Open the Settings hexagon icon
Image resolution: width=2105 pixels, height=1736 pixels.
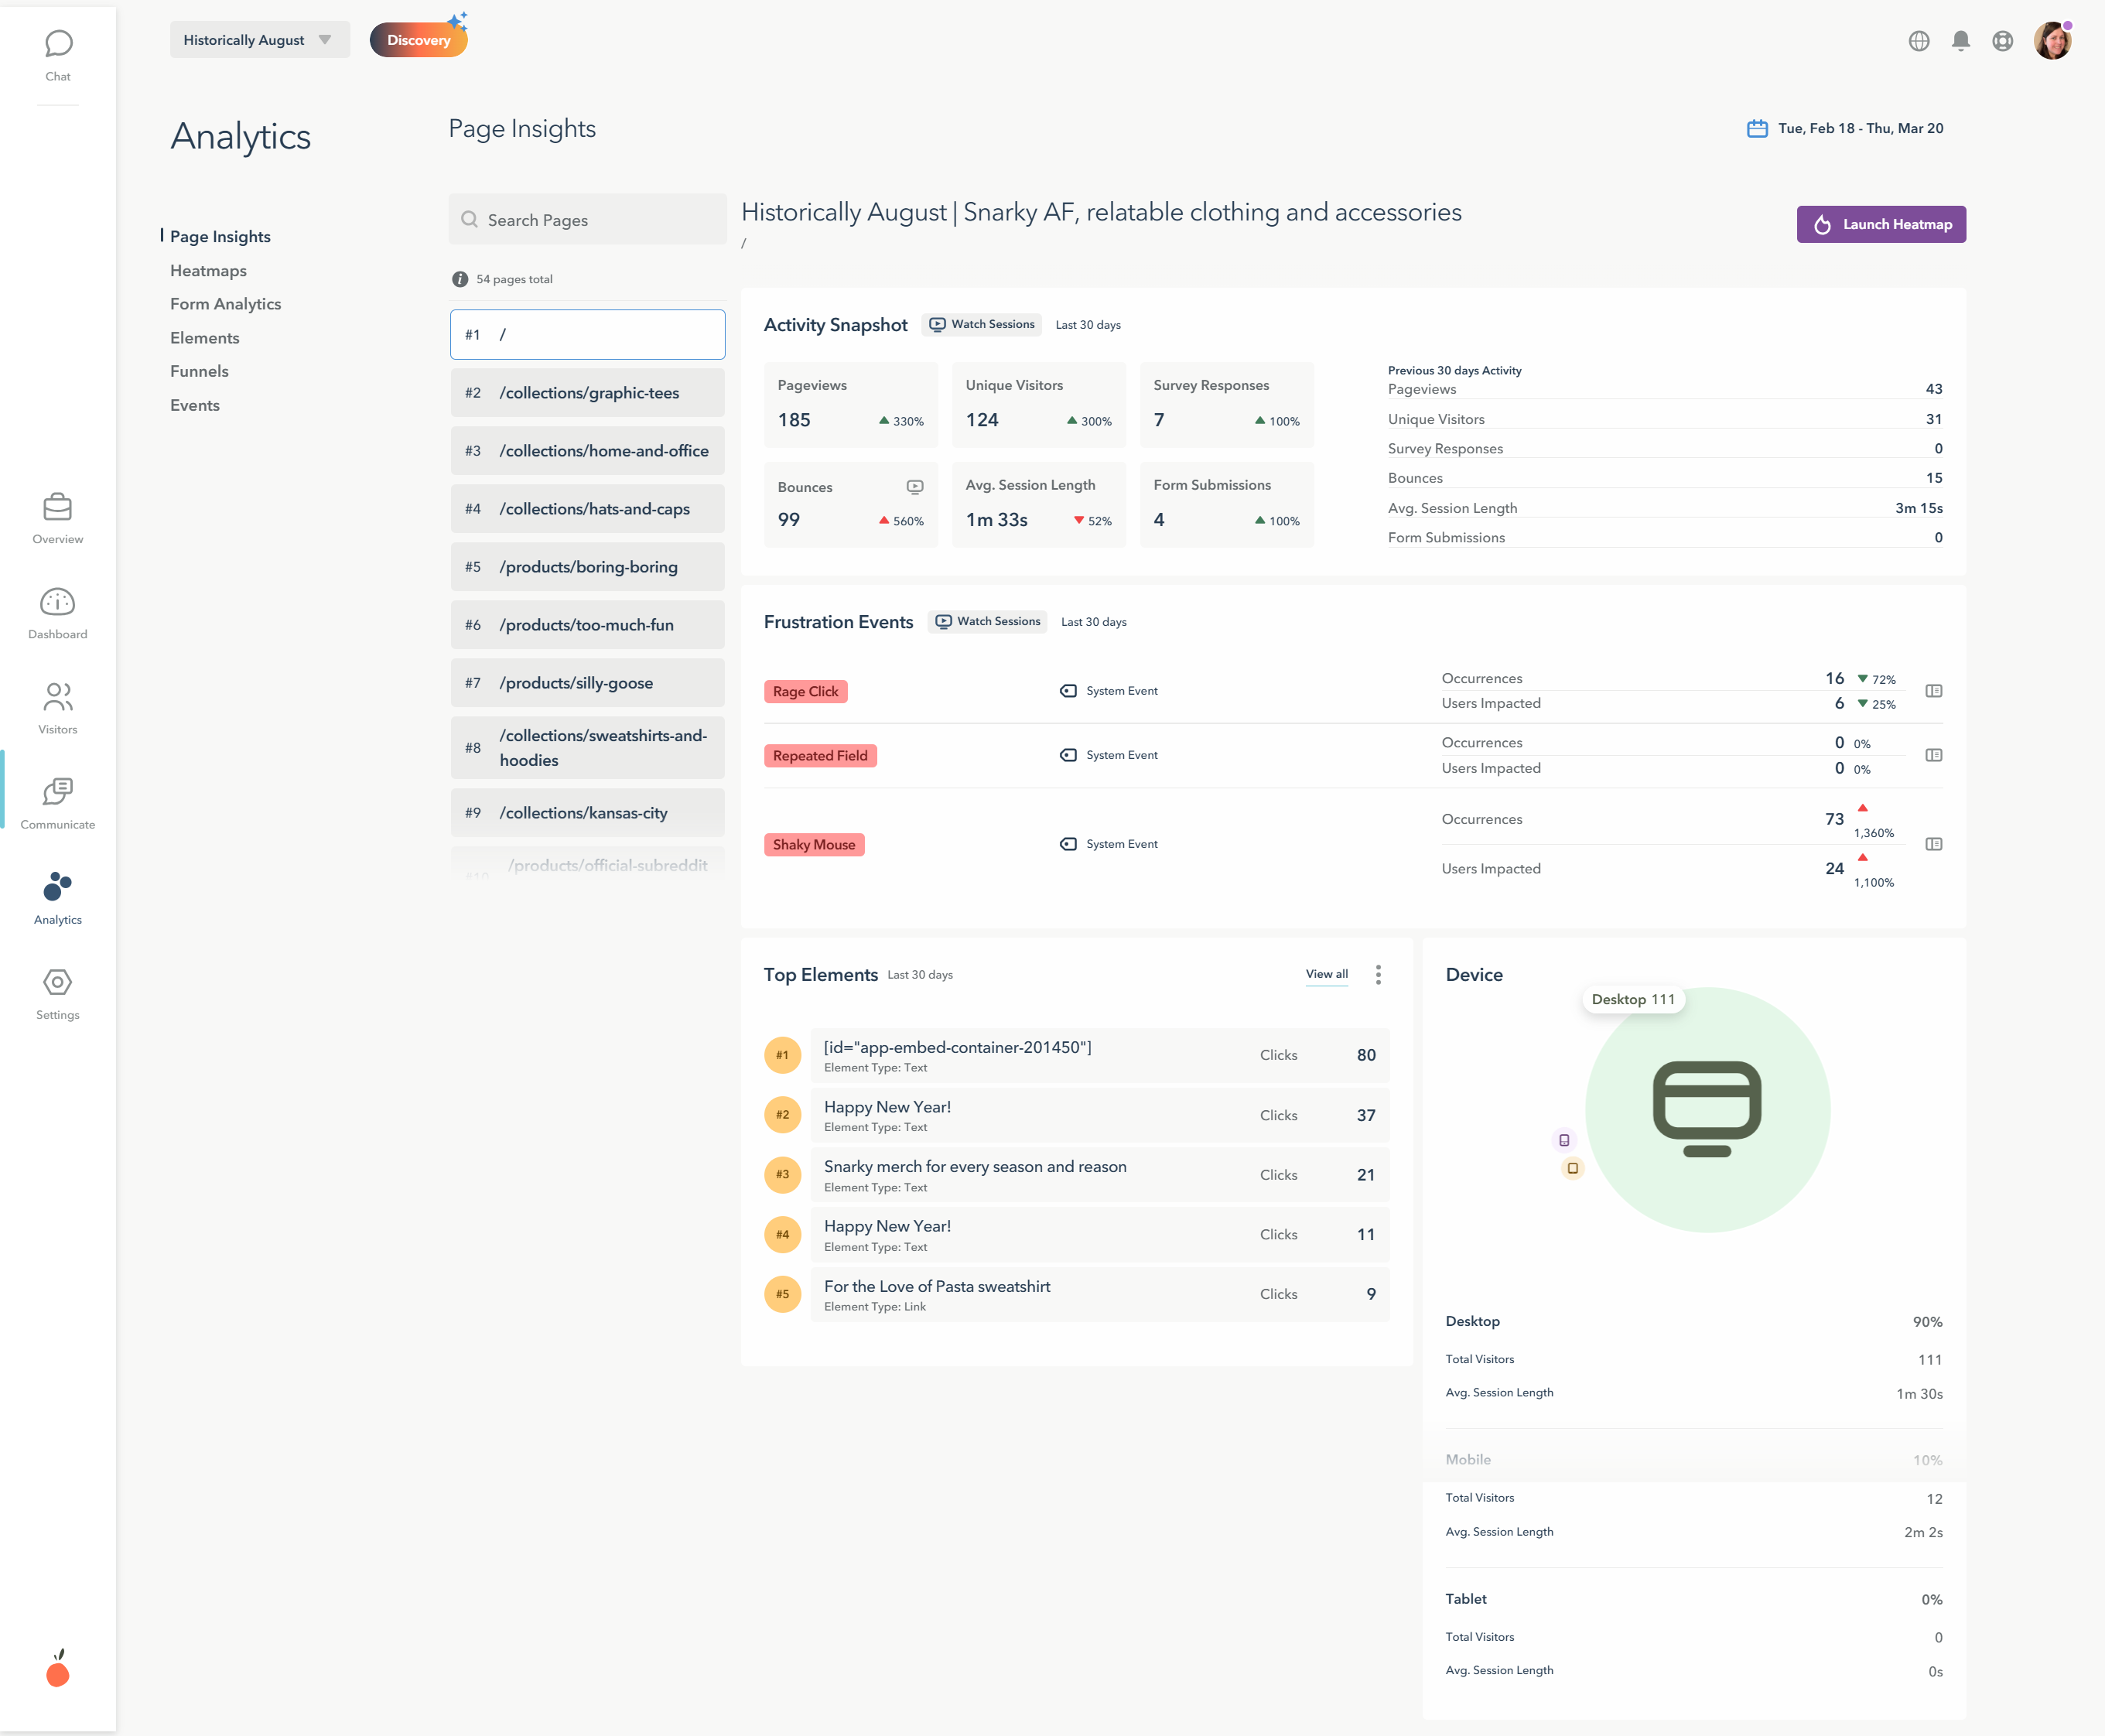pos(58,982)
